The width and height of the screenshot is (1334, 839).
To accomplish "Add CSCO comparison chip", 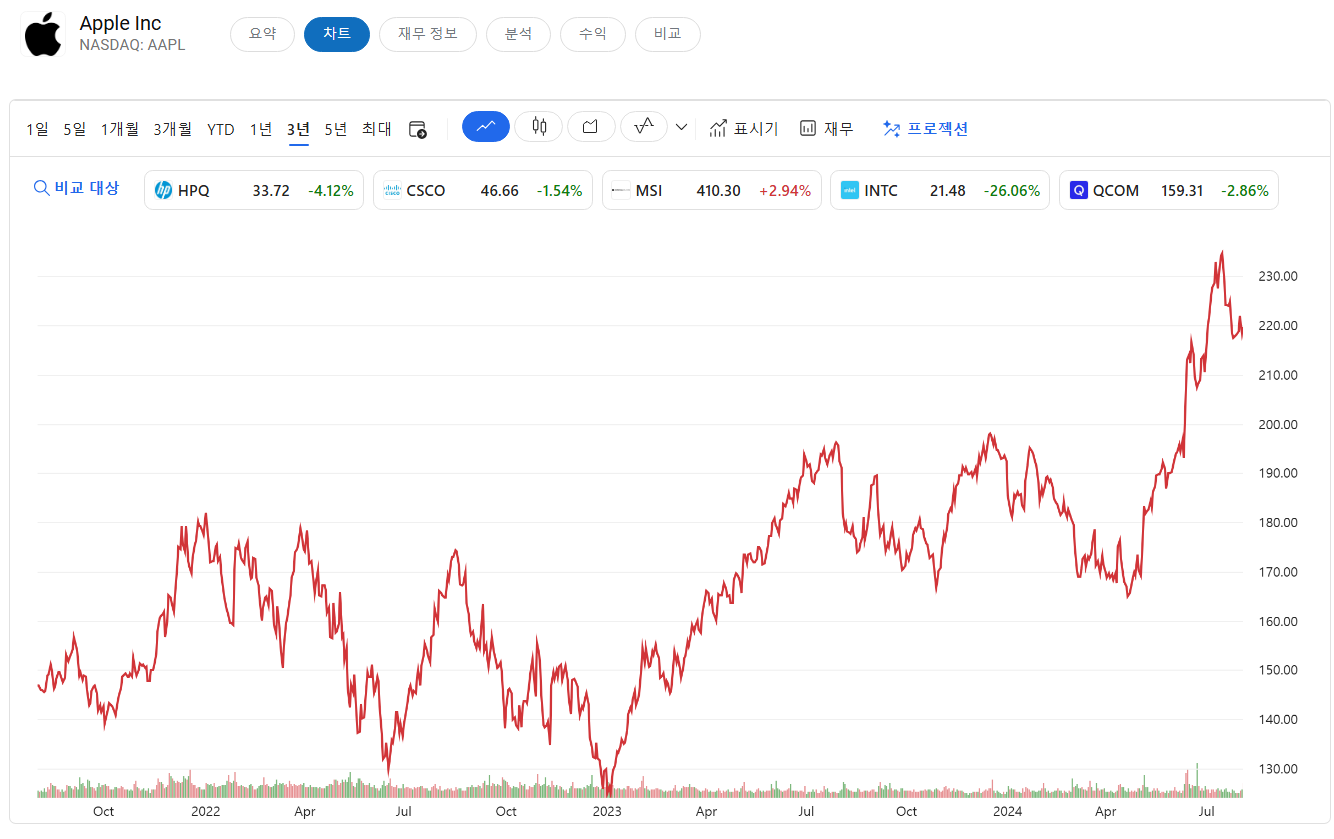I will (483, 190).
